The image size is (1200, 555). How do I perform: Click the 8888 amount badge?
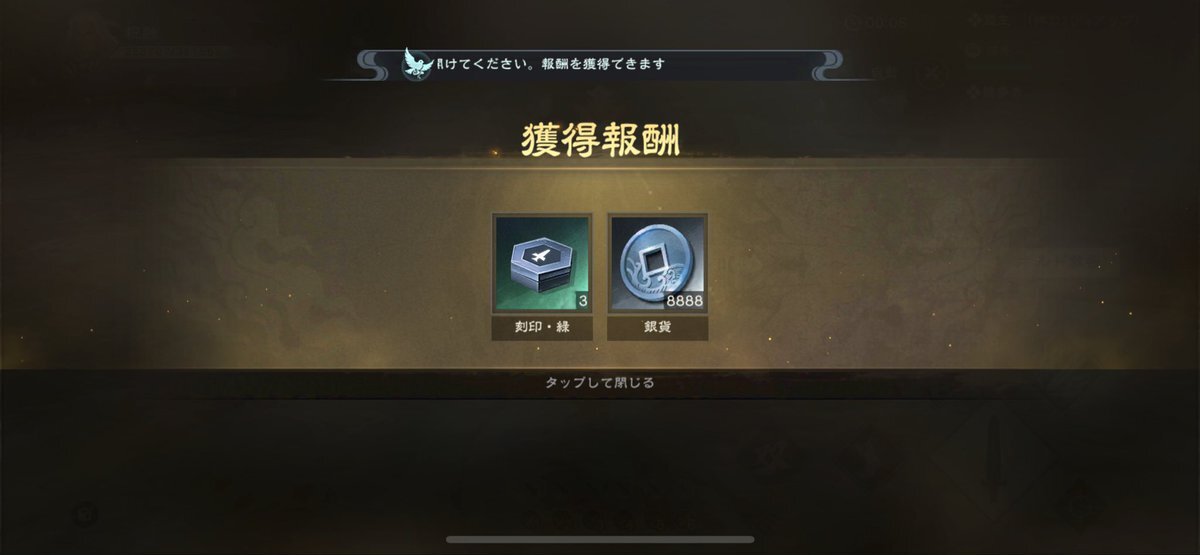tap(684, 300)
